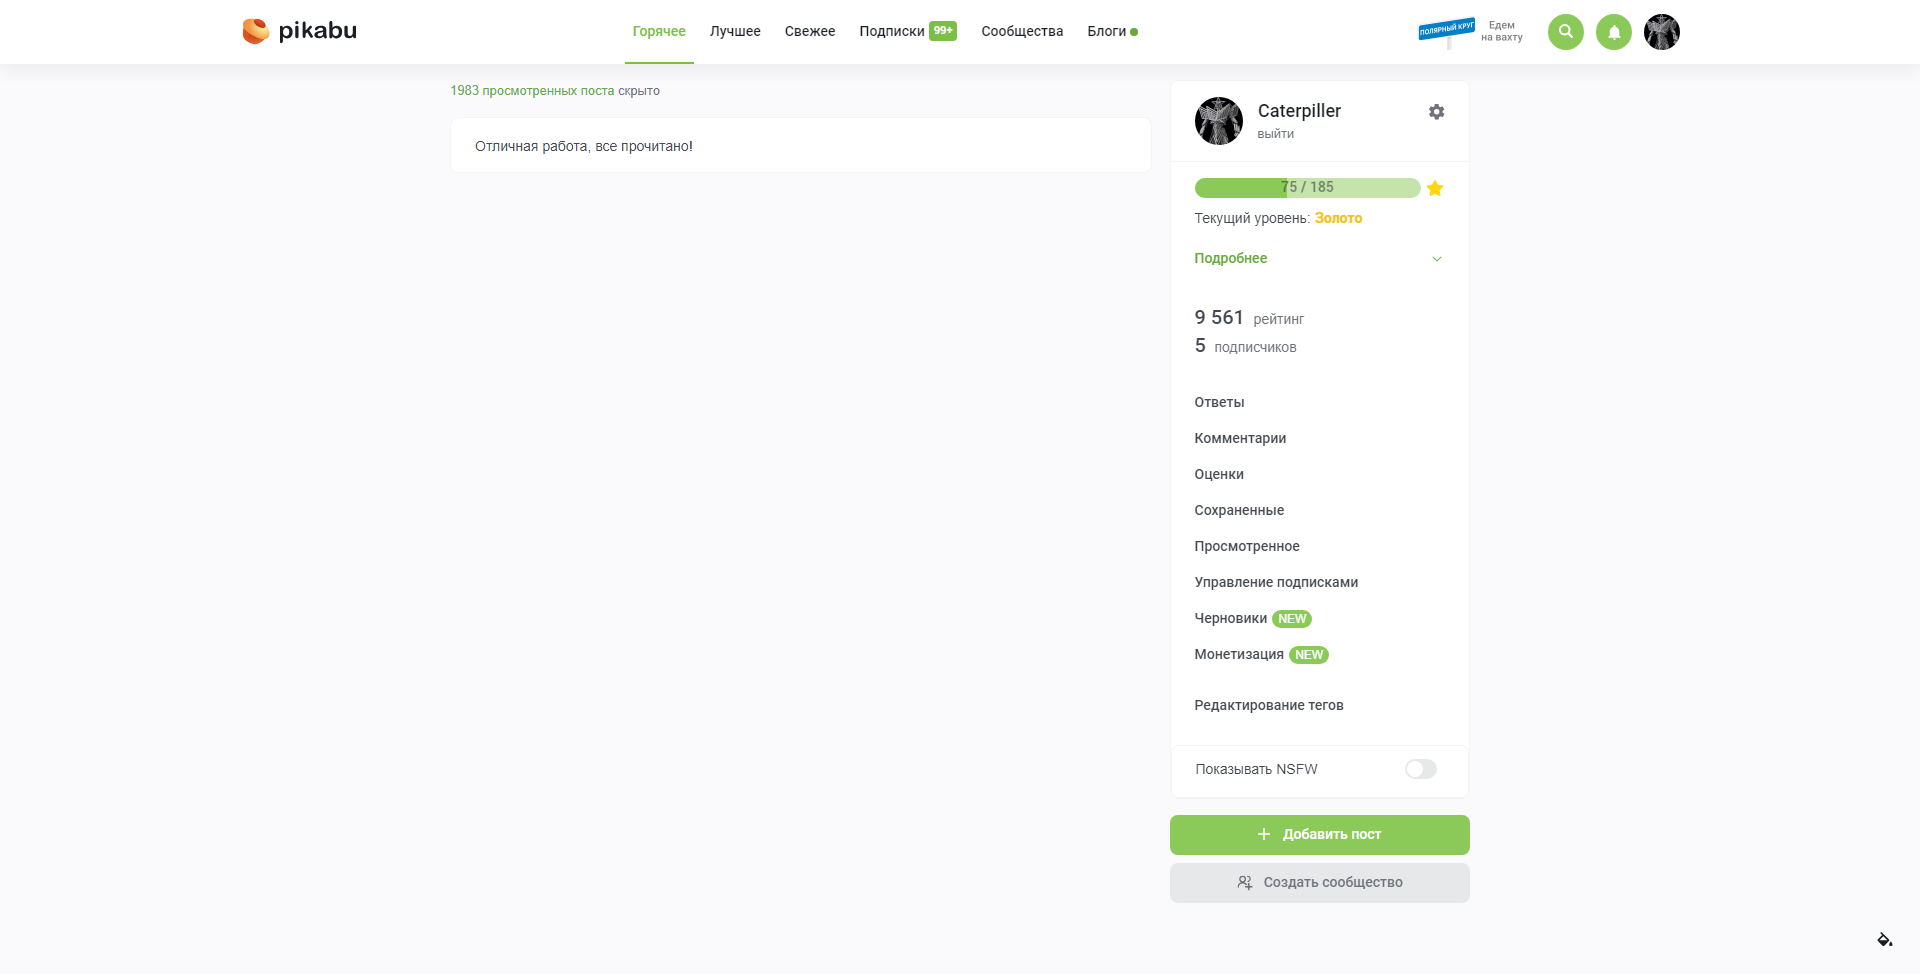The height and width of the screenshot is (974, 1920).
Task: Expand the Подробнее chevron arrow
Action: (1437, 259)
